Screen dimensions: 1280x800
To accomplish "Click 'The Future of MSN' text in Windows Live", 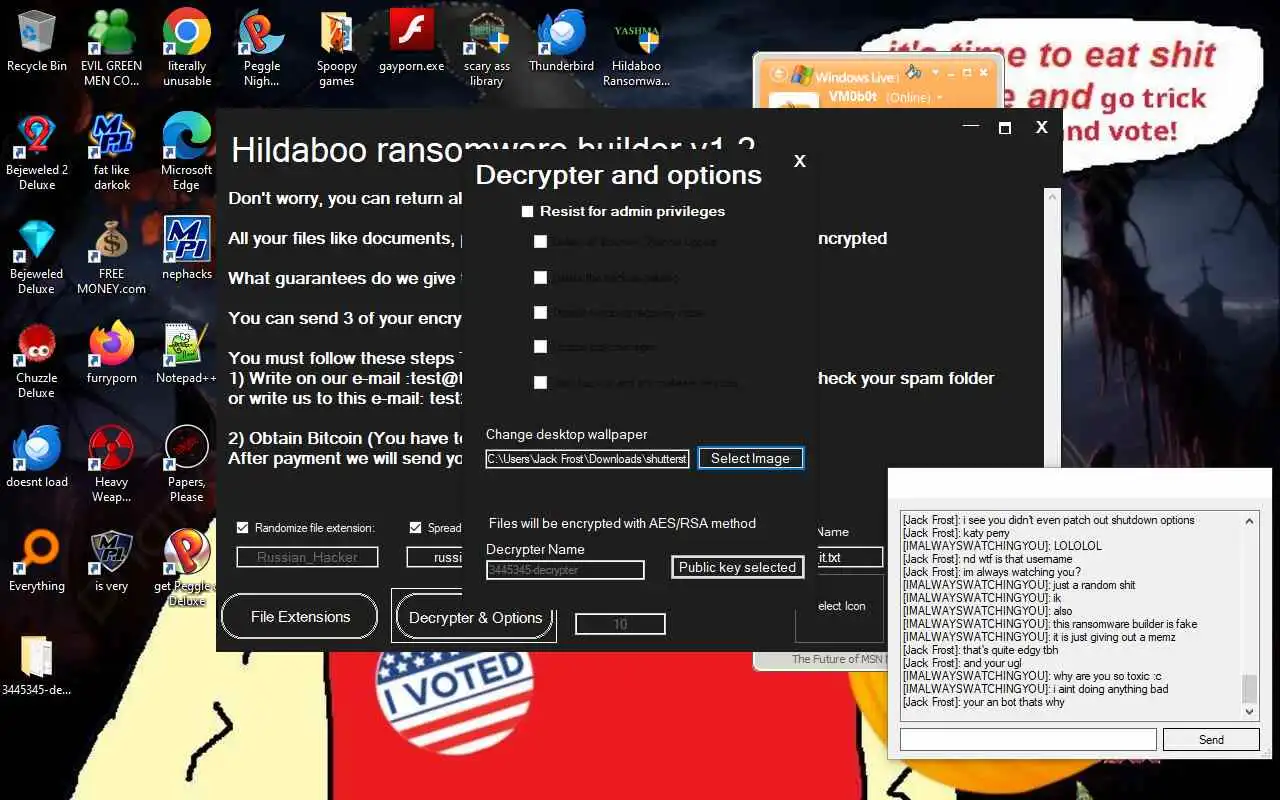I will click(838, 659).
